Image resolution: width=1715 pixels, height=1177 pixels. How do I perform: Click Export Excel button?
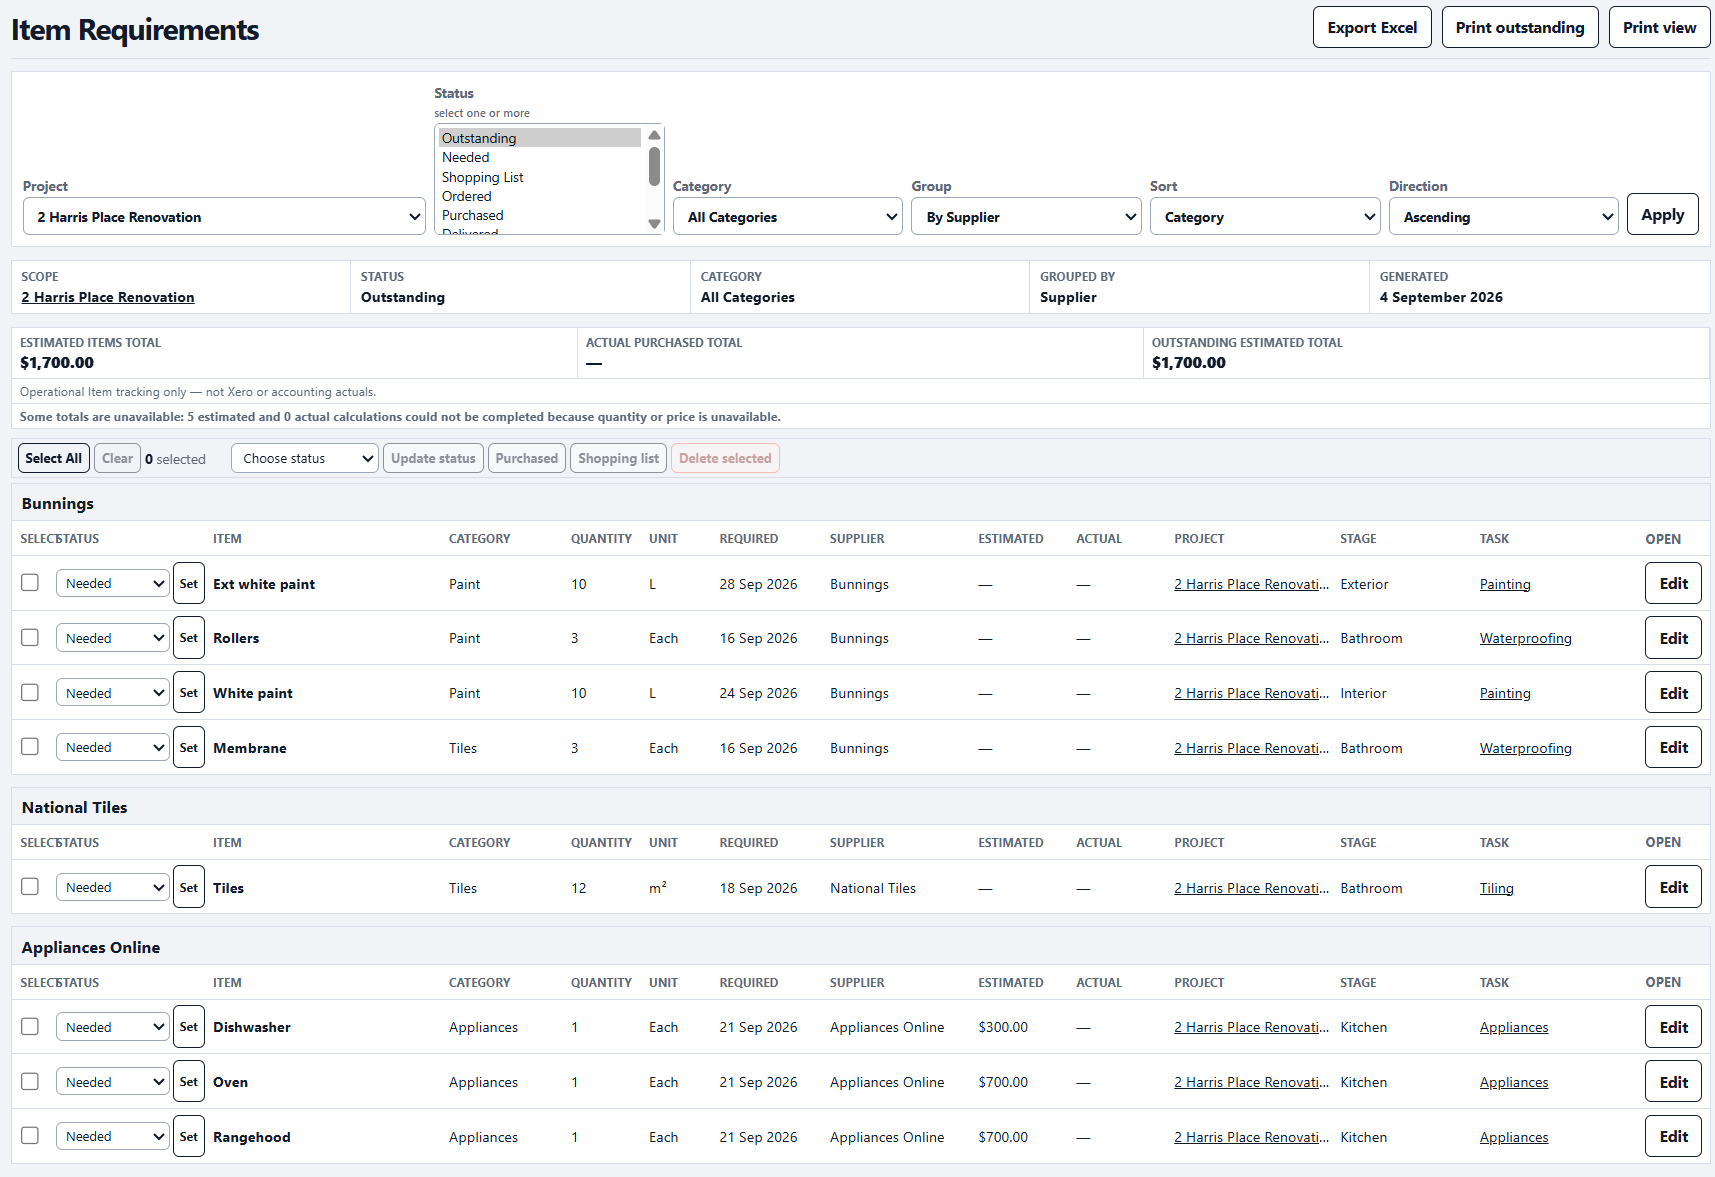coord(1372,27)
